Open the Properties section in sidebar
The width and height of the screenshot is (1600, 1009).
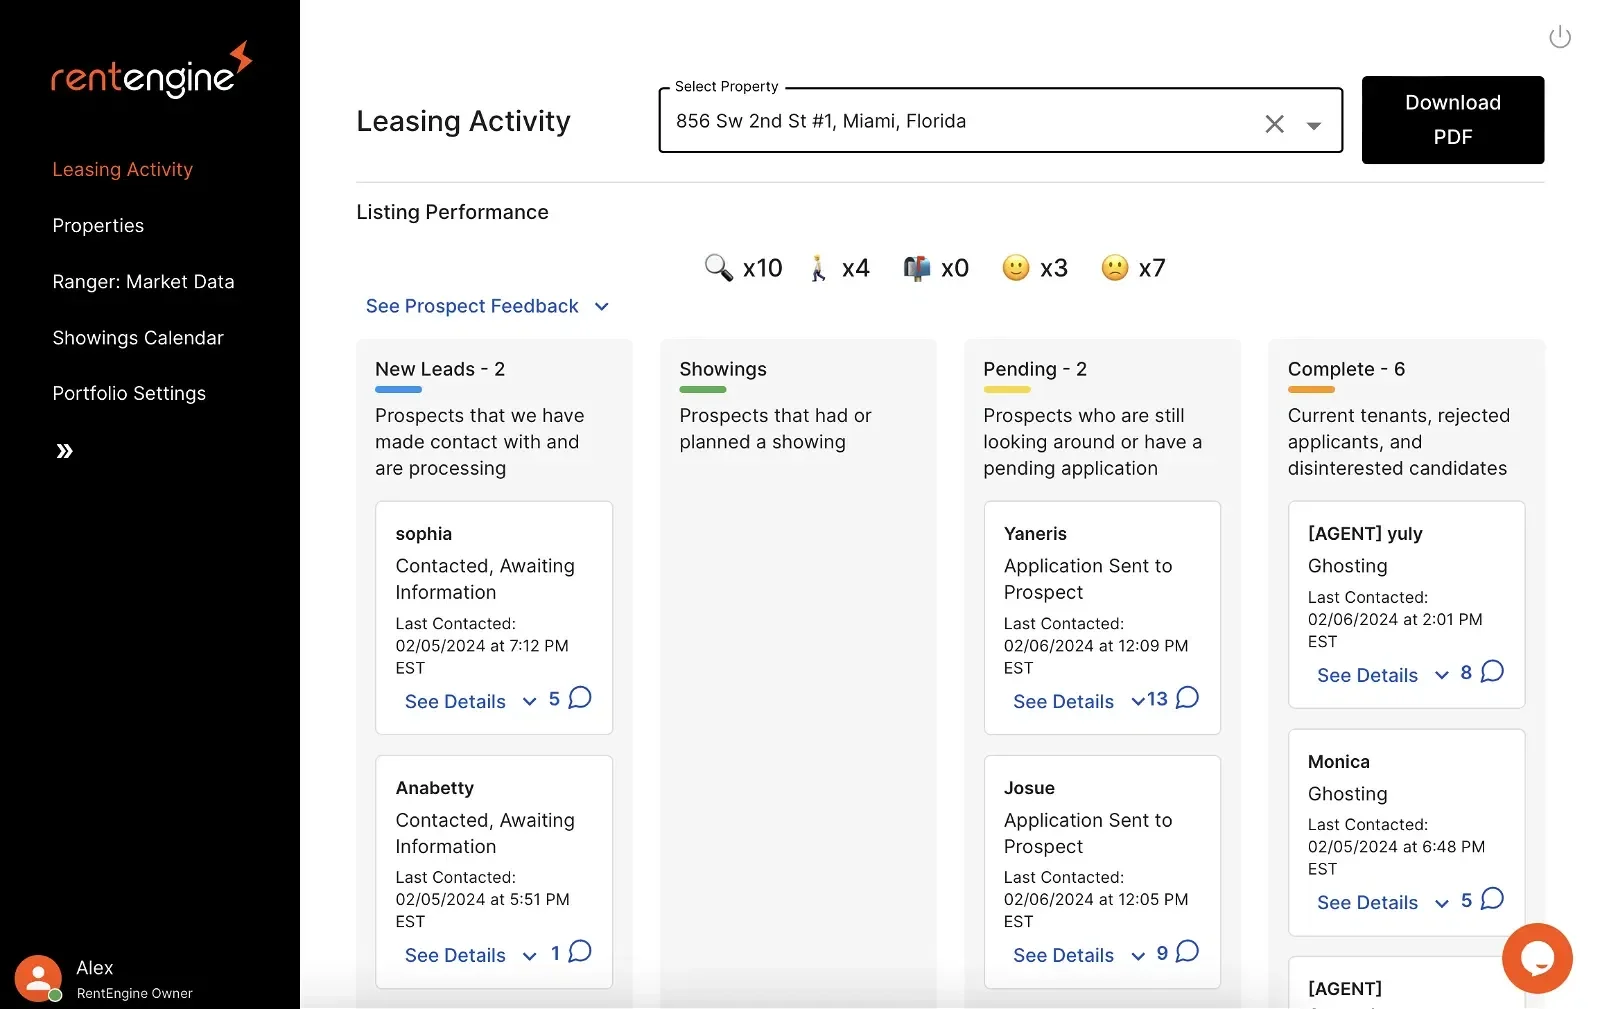coord(98,225)
